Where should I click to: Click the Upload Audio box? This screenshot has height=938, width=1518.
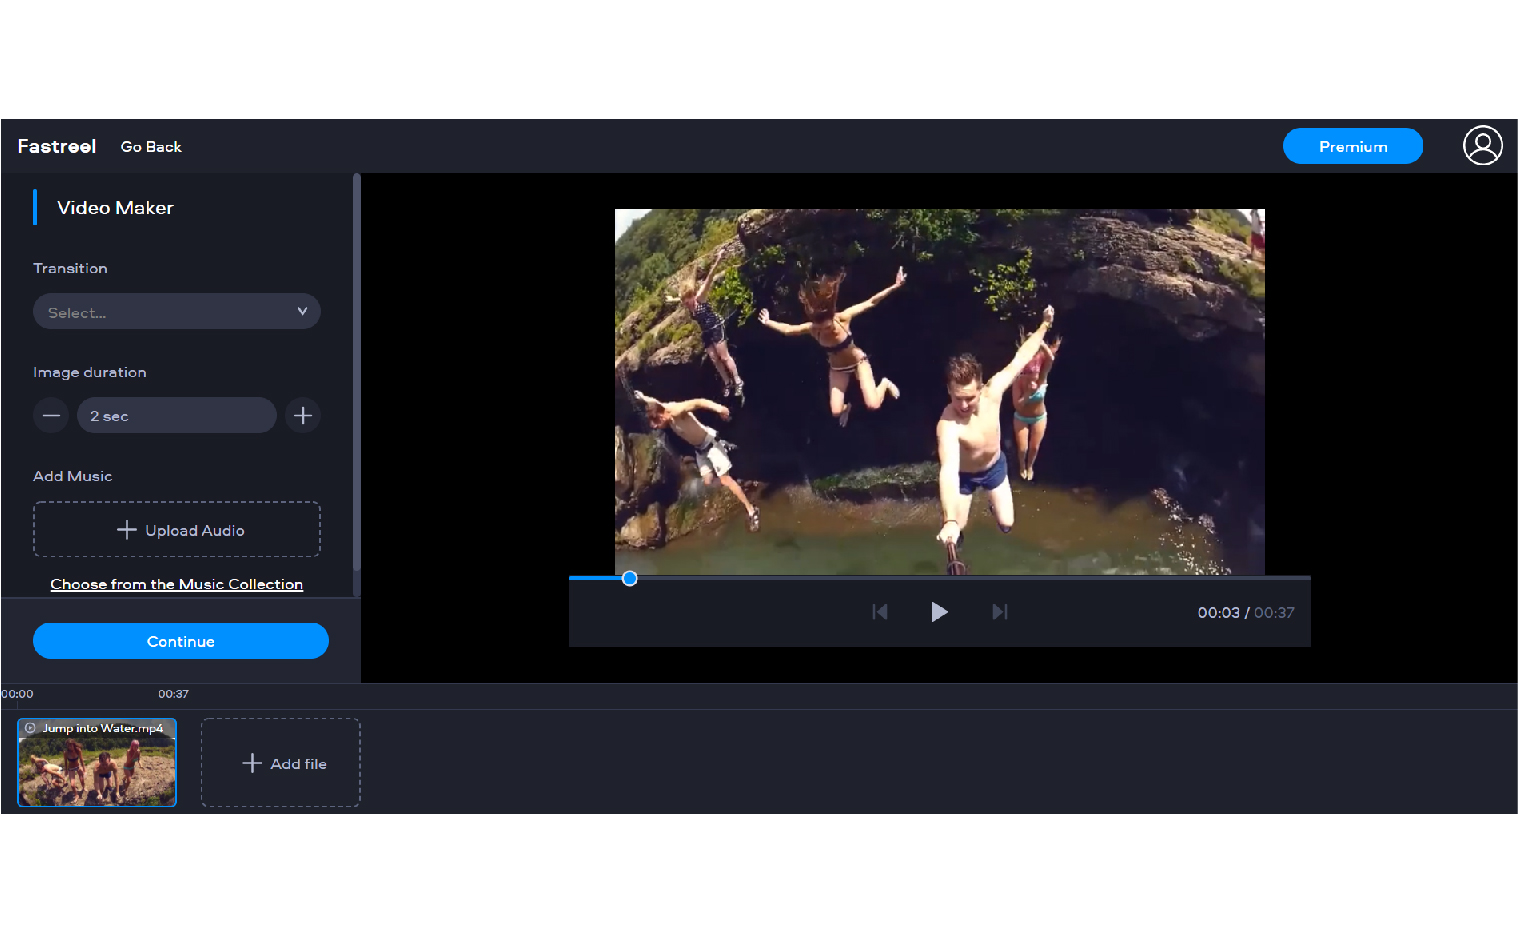pos(177,529)
